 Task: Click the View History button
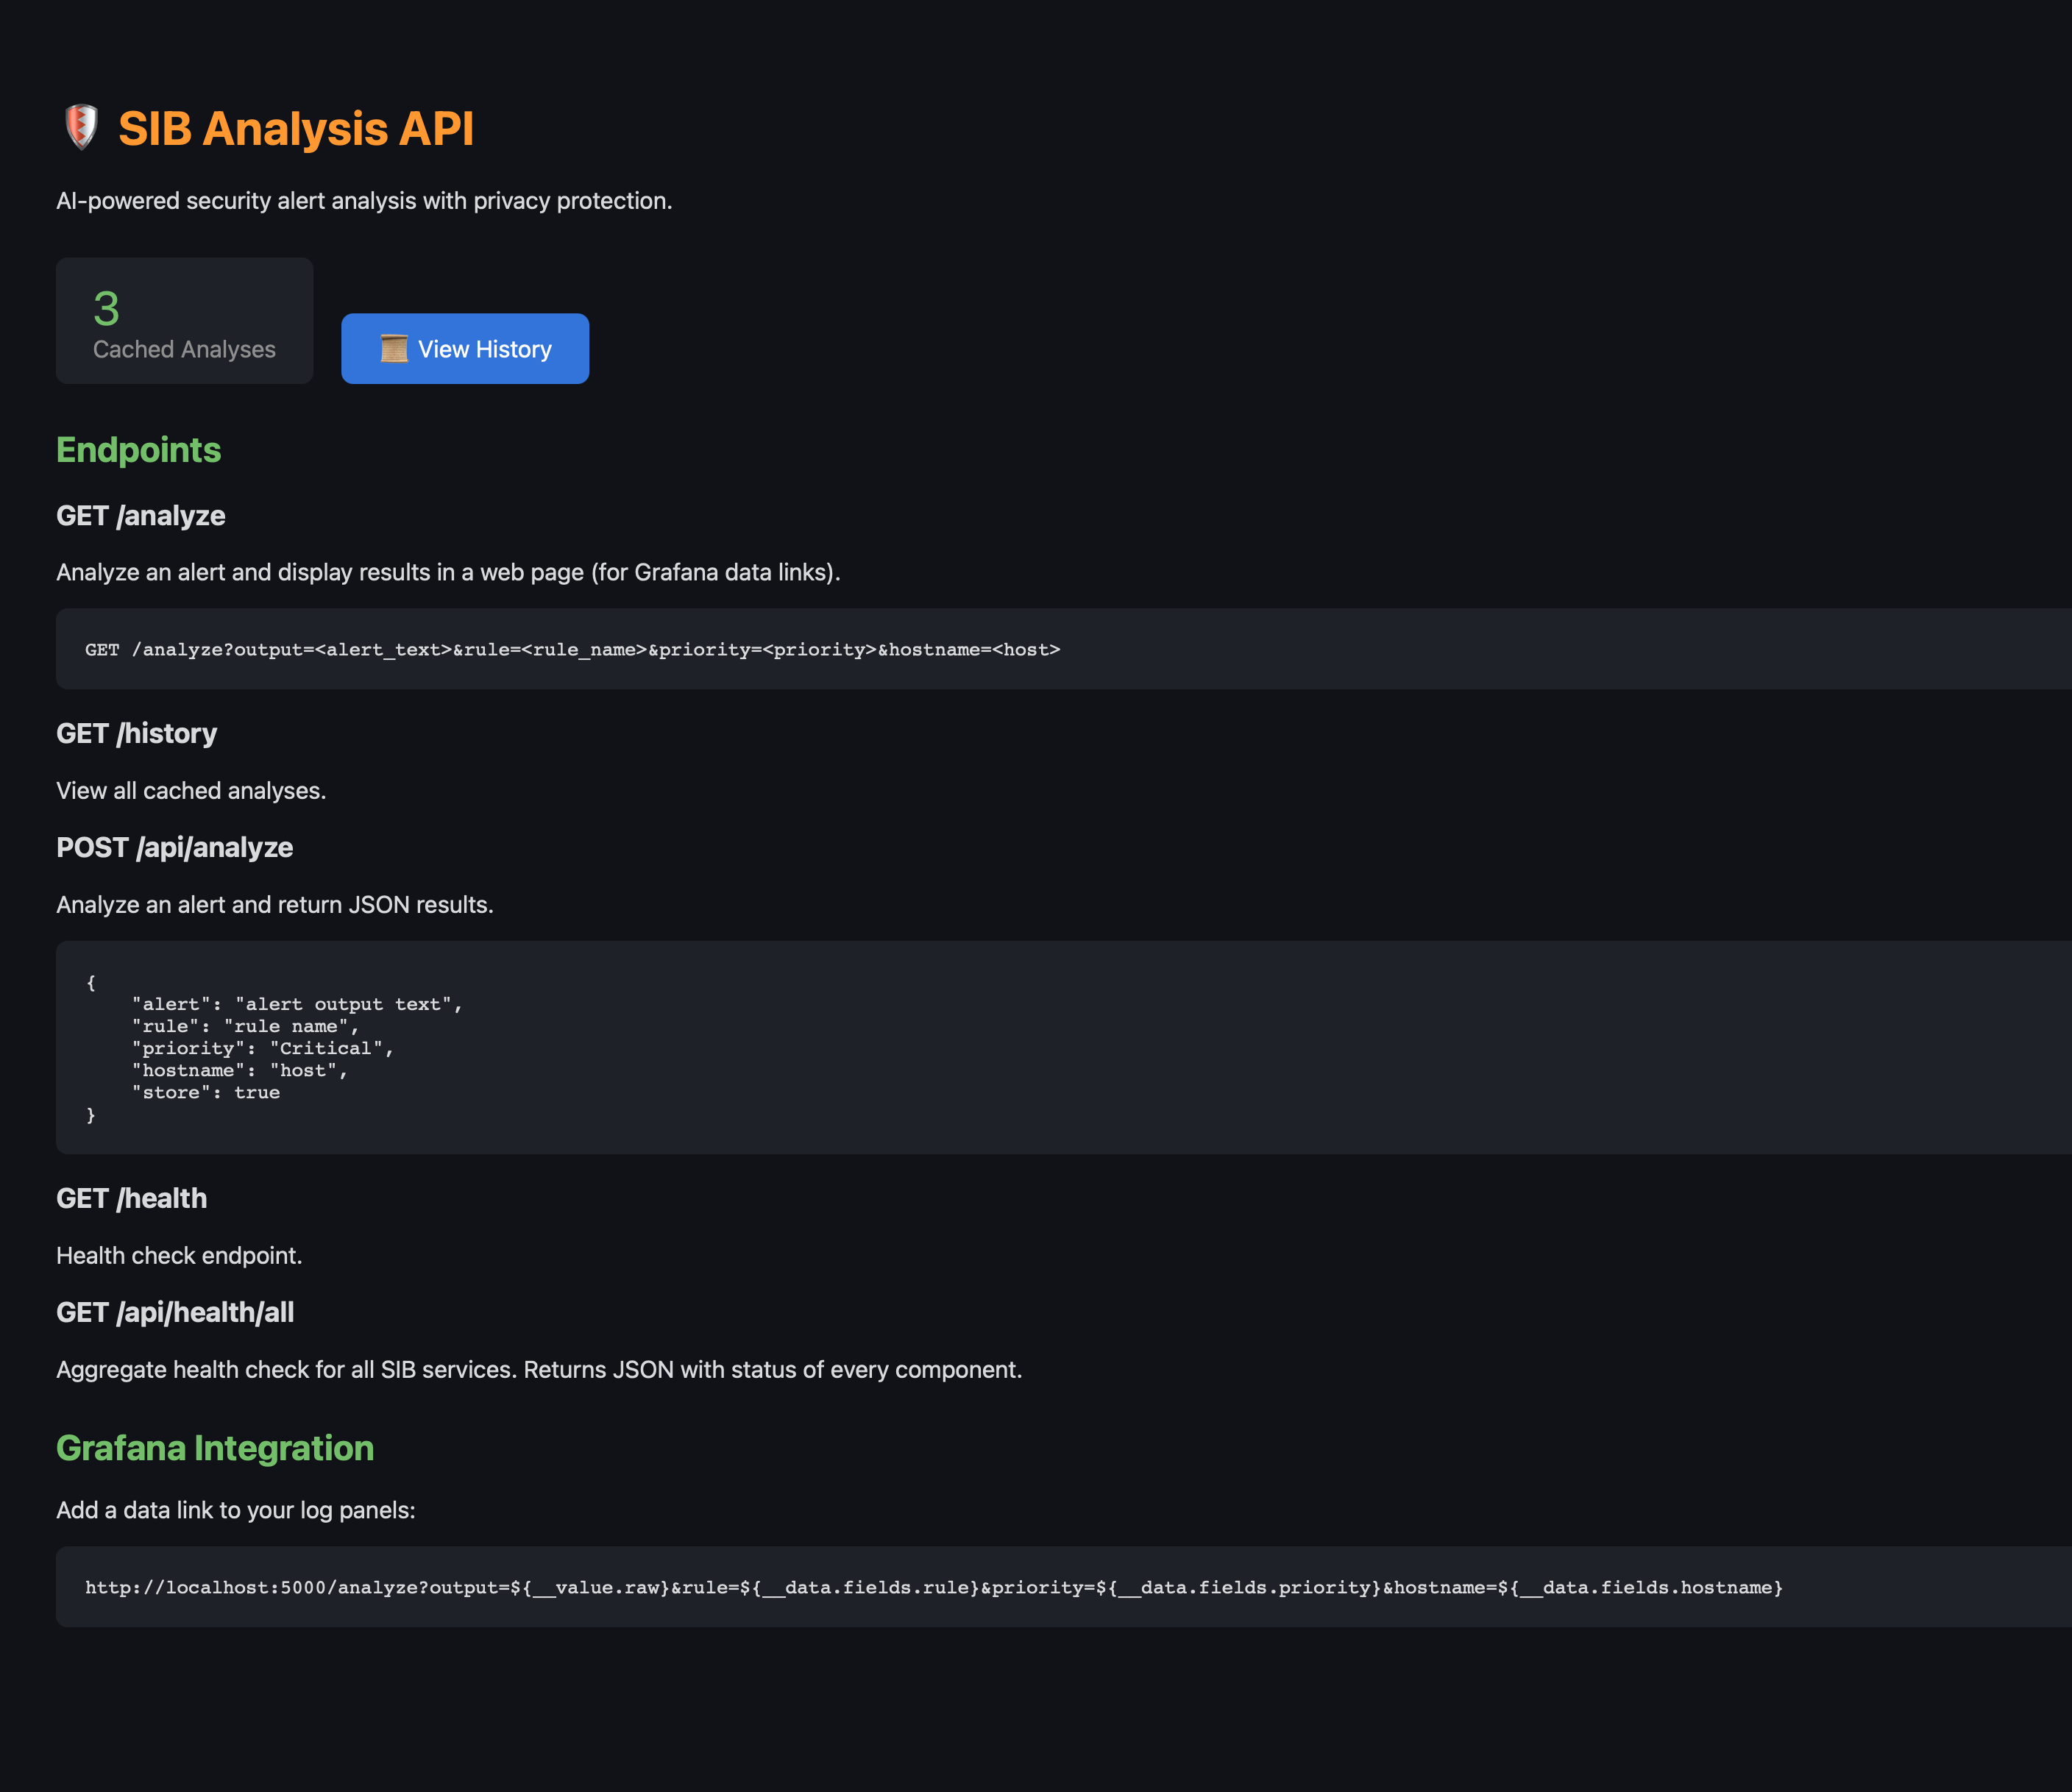coord(465,348)
